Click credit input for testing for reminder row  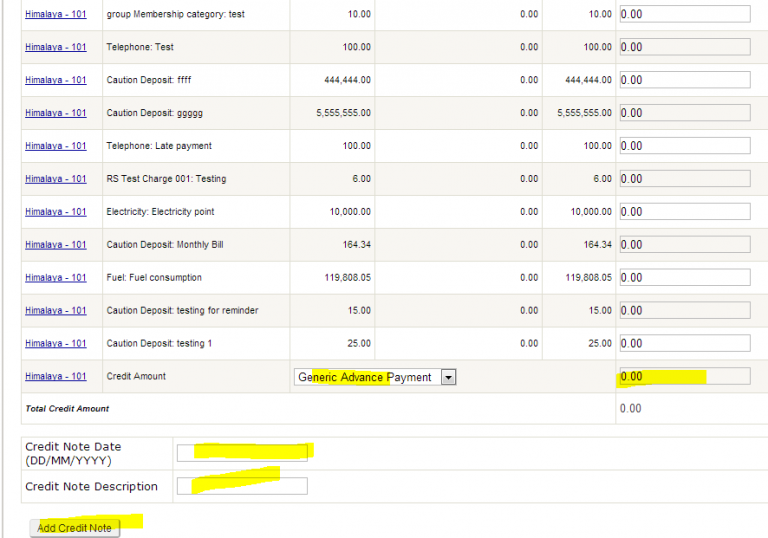click(x=685, y=310)
